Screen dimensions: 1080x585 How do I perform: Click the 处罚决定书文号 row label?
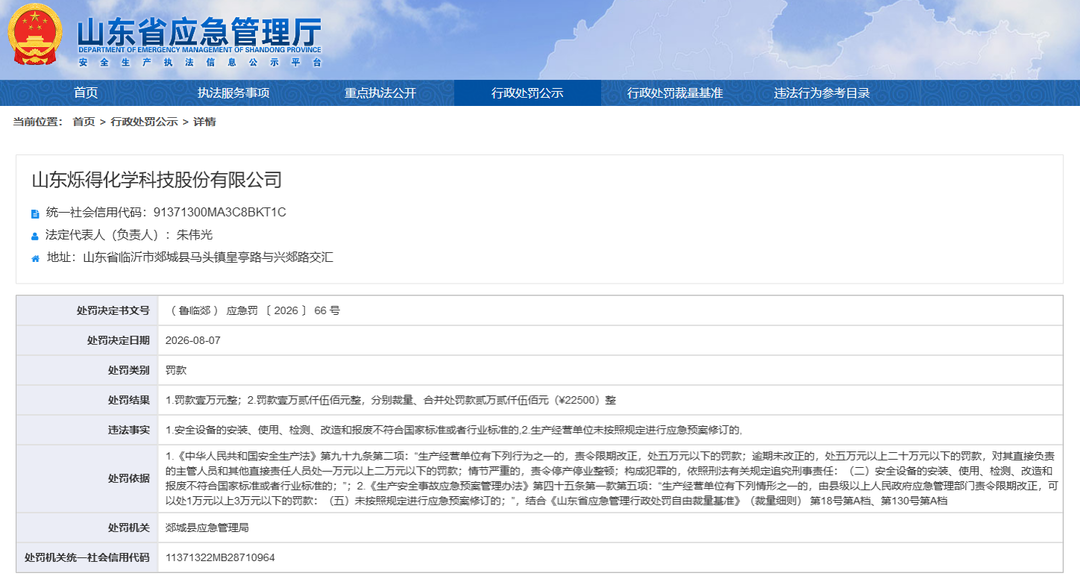[113, 311]
